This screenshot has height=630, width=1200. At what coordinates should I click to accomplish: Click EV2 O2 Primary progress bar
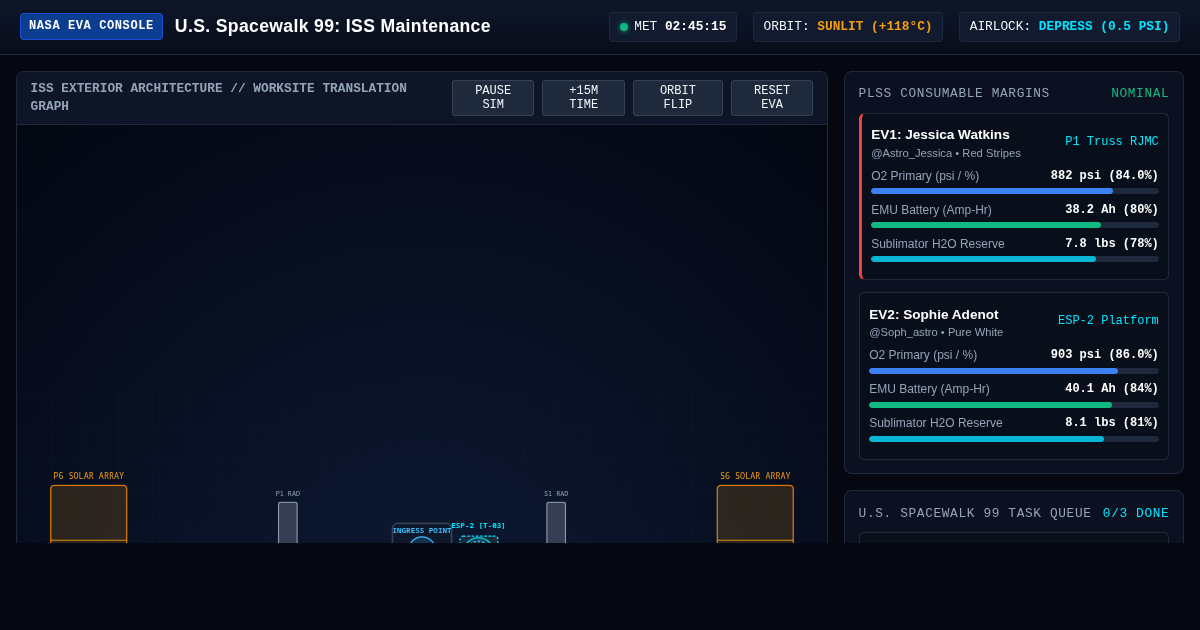[x=1014, y=371]
